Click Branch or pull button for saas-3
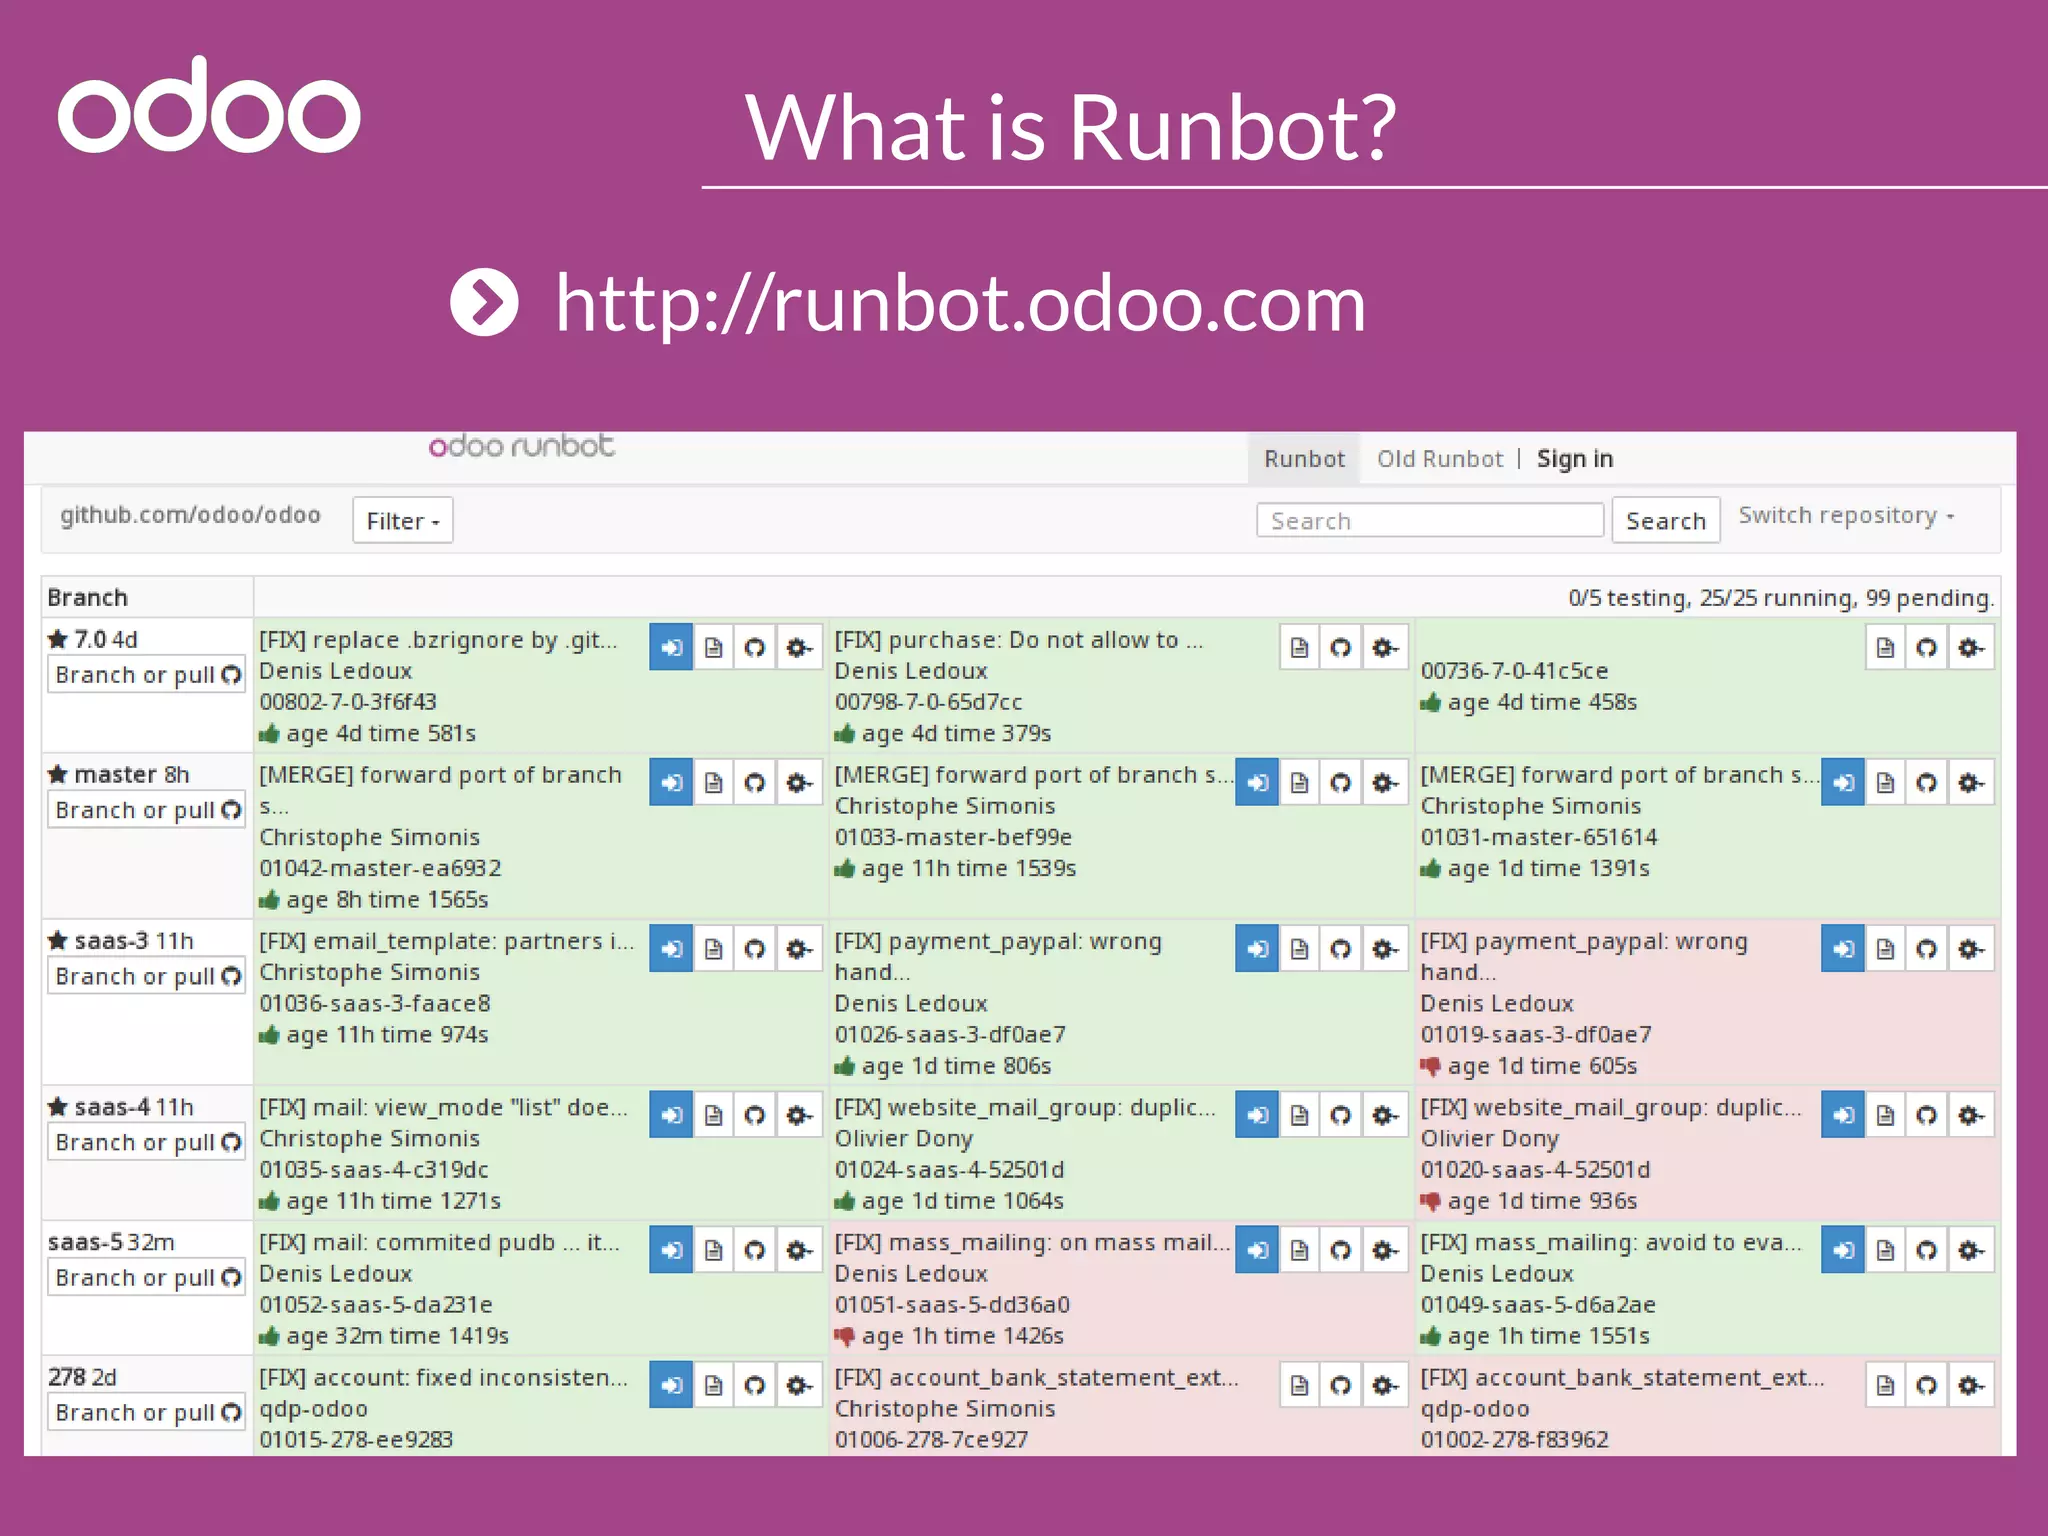Image resolution: width=2048 pixels, height=1536 pixels. click(x=147, y=976)
